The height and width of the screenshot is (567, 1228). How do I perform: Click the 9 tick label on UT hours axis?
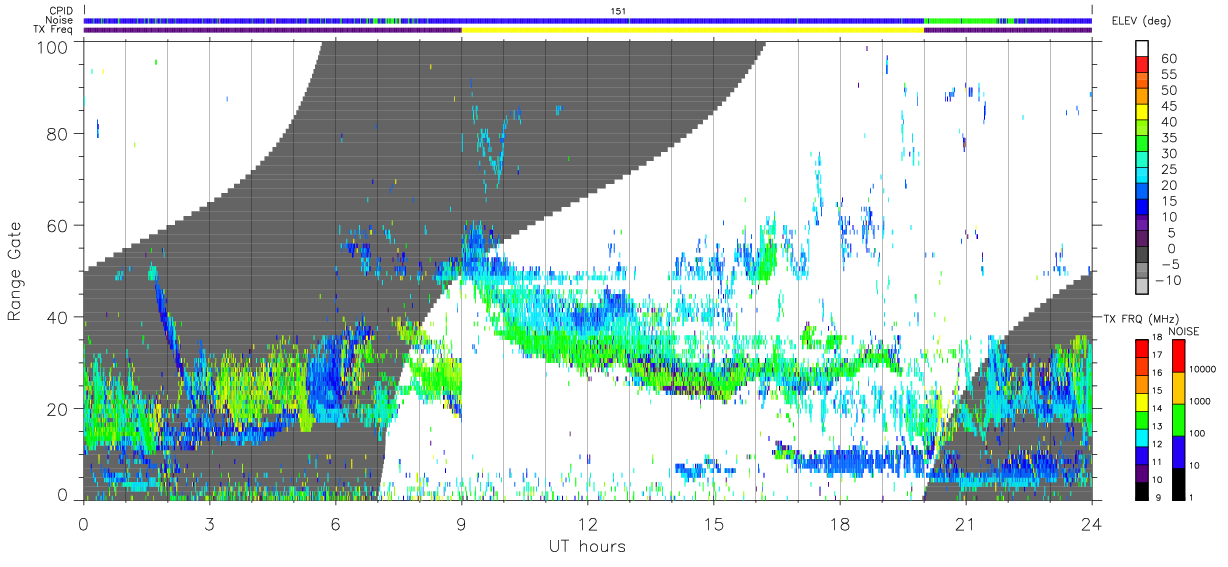461,524
